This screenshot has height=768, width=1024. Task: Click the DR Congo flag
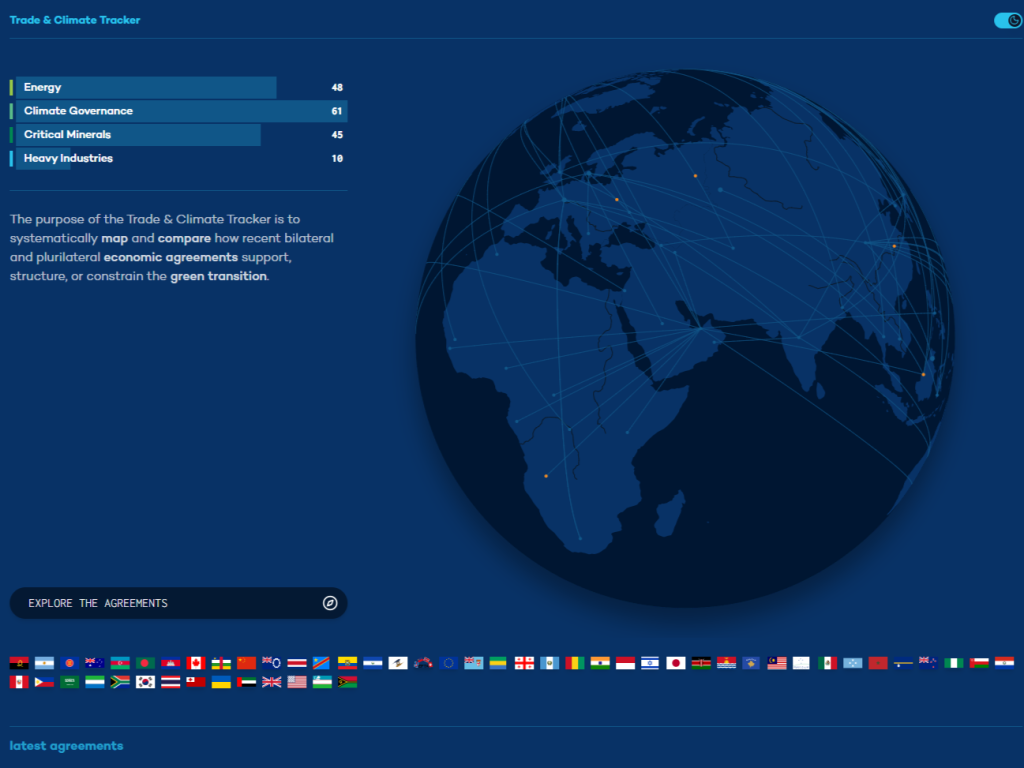pyautogui.click(x=321, y=663)
